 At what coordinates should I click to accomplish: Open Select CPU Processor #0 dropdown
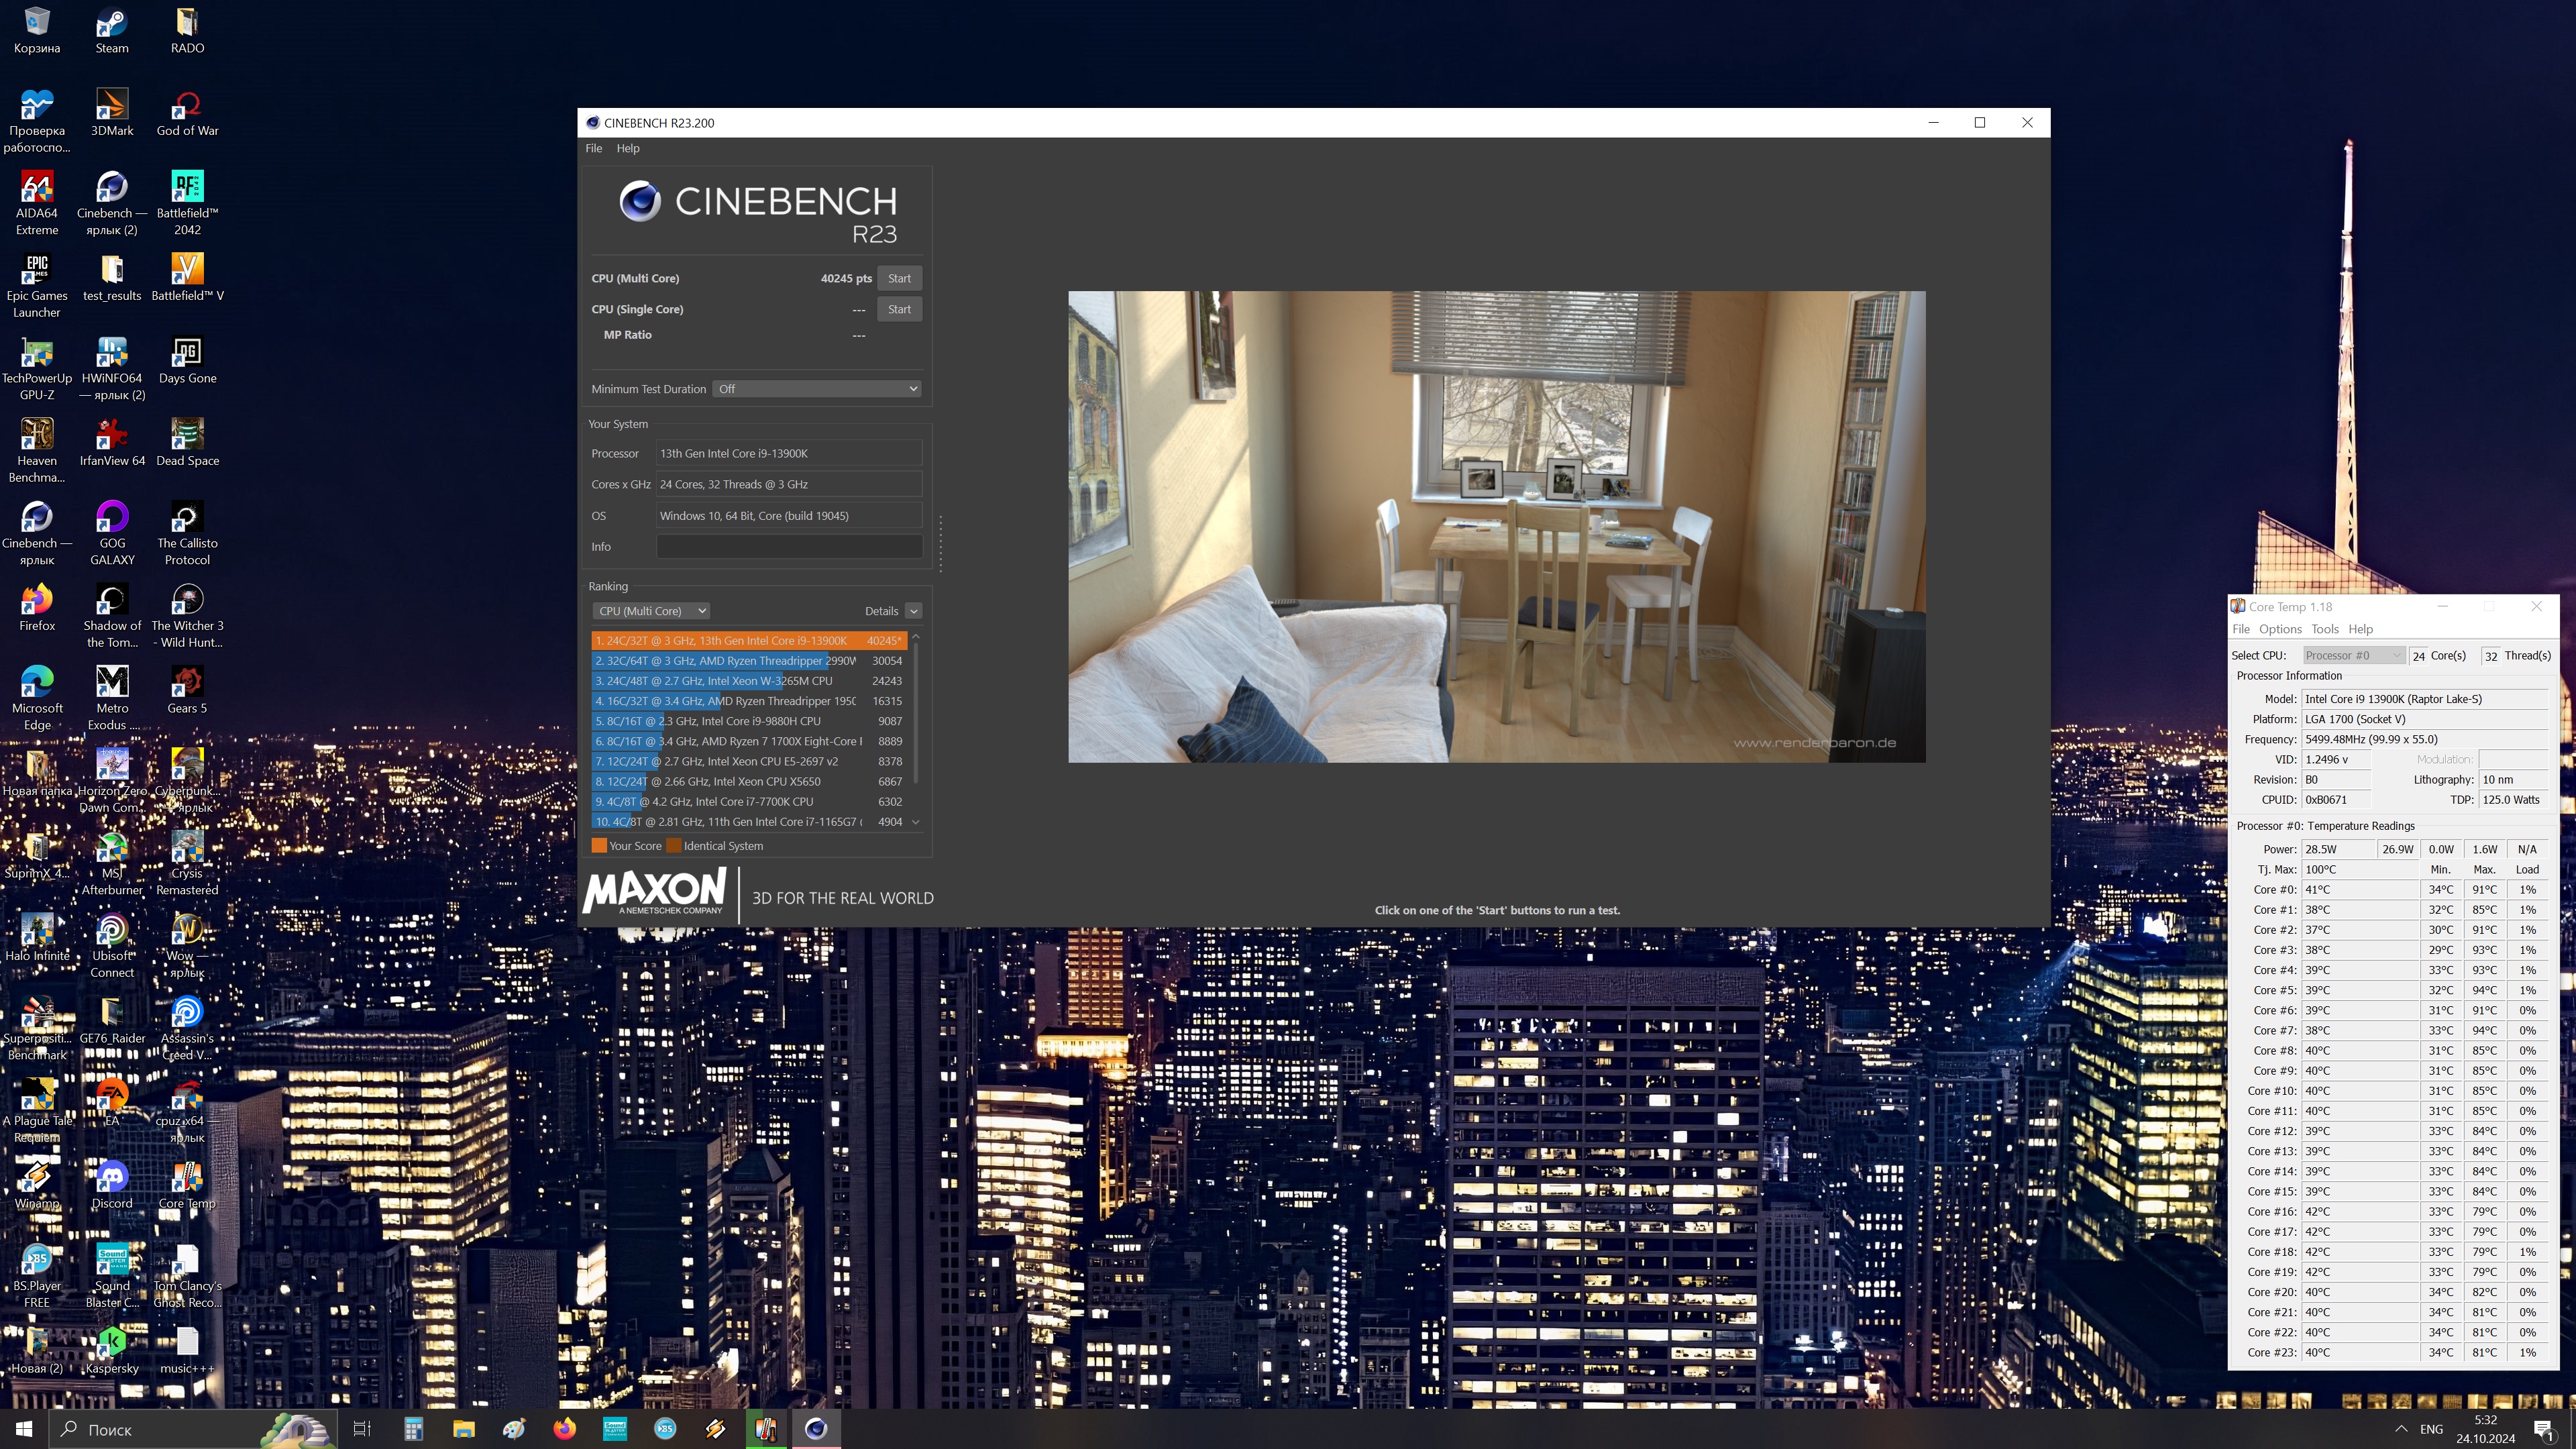tap(2352, 655)
